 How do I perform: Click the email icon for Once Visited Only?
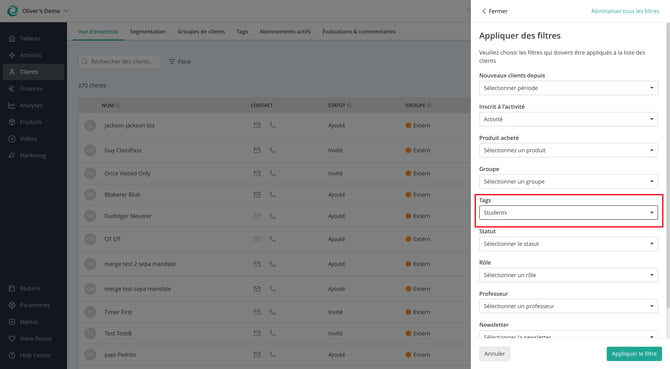point(257,173)
